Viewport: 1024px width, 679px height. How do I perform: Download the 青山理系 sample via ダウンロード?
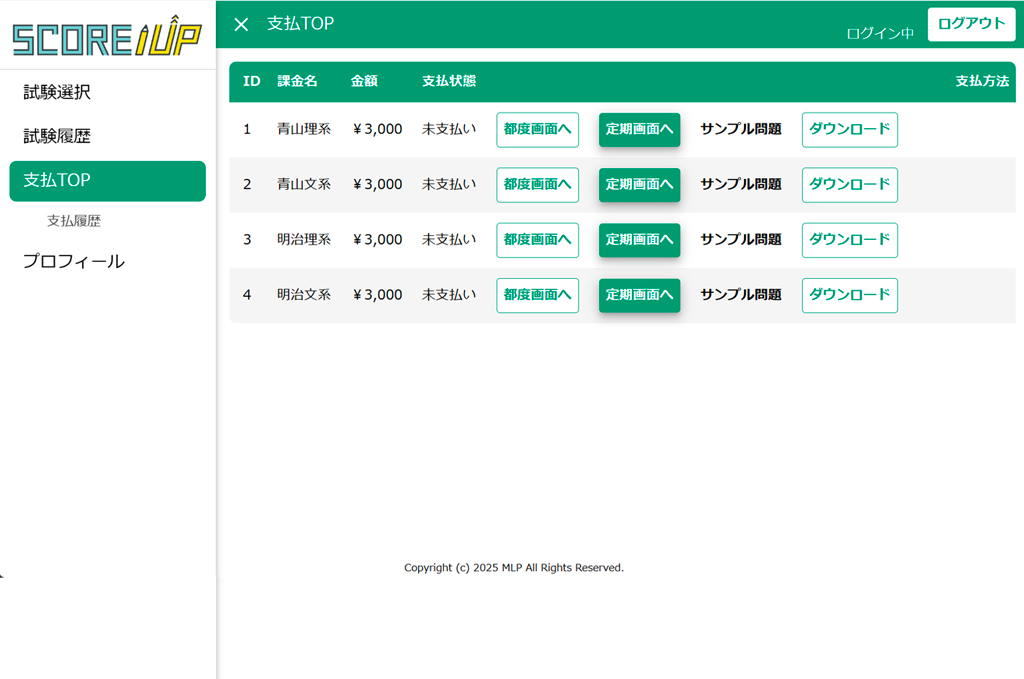tap(849, 129)
